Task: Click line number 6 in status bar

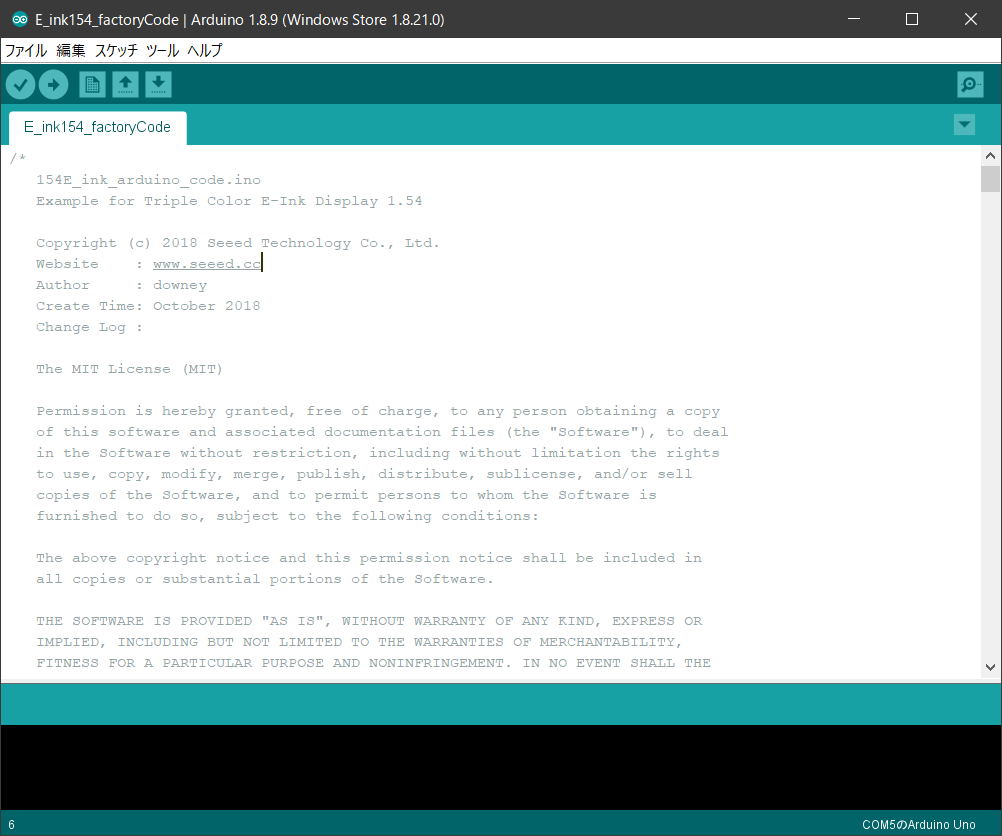Action: tap(11, 824)
